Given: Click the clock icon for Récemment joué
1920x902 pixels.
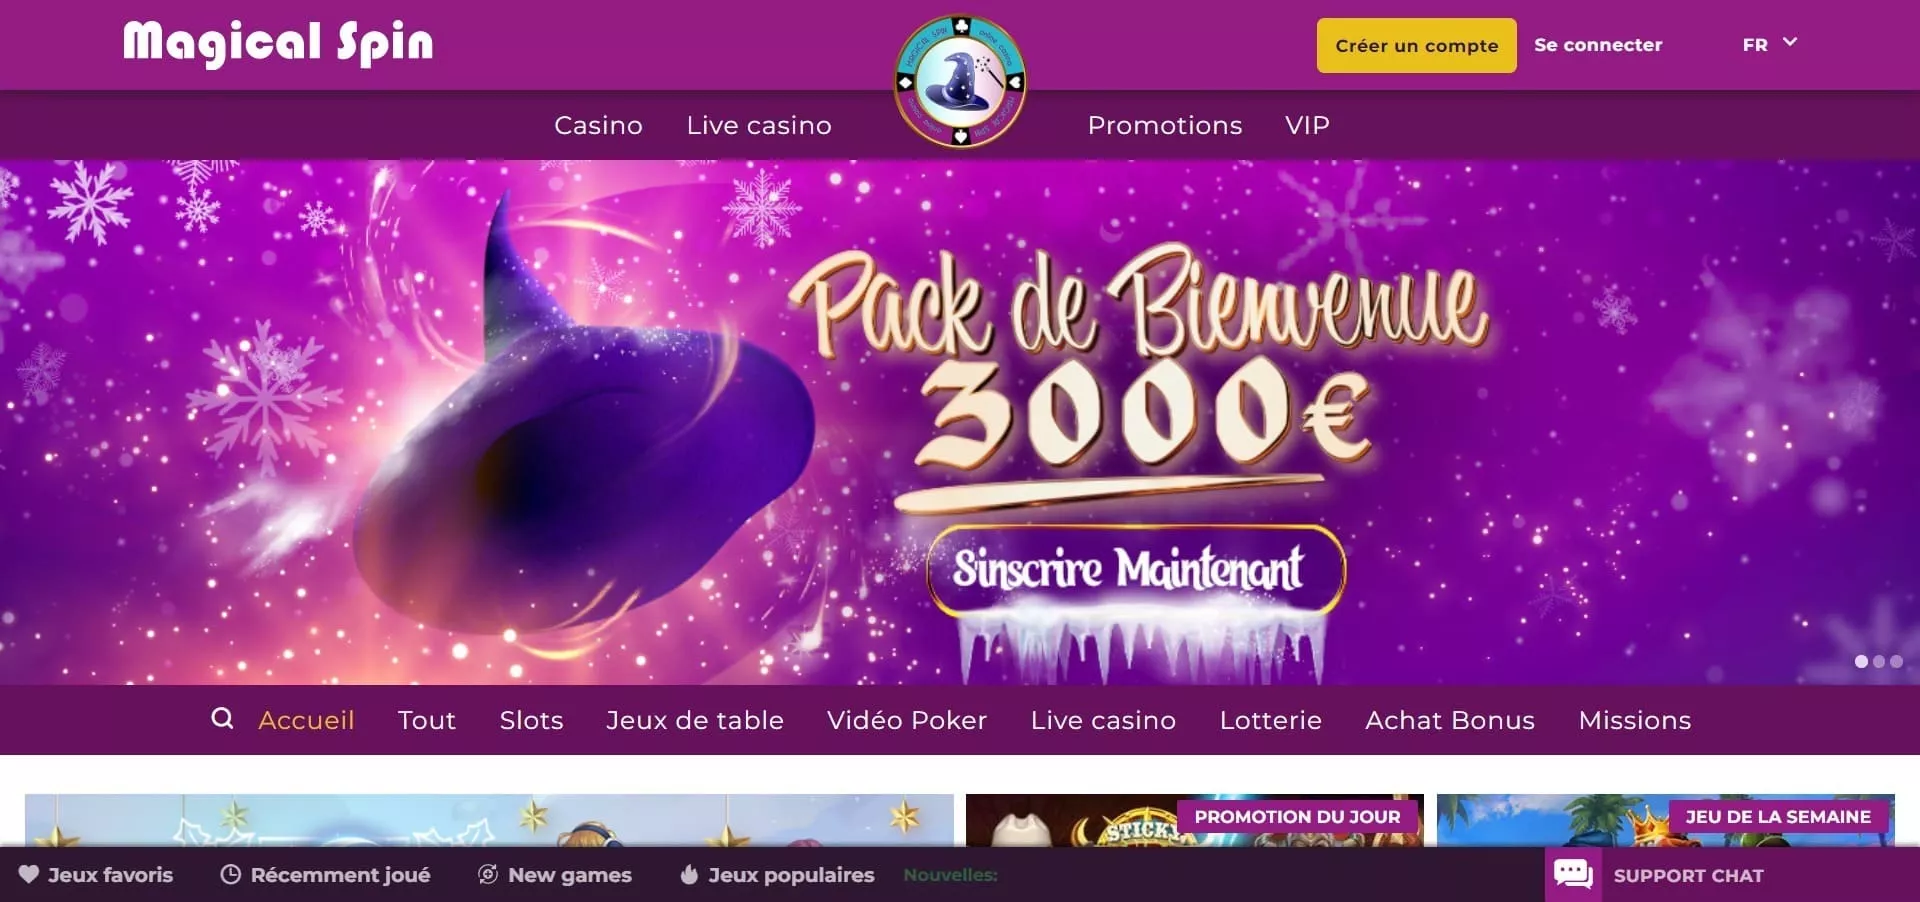Looking at the screenshot, I should 231,874.
